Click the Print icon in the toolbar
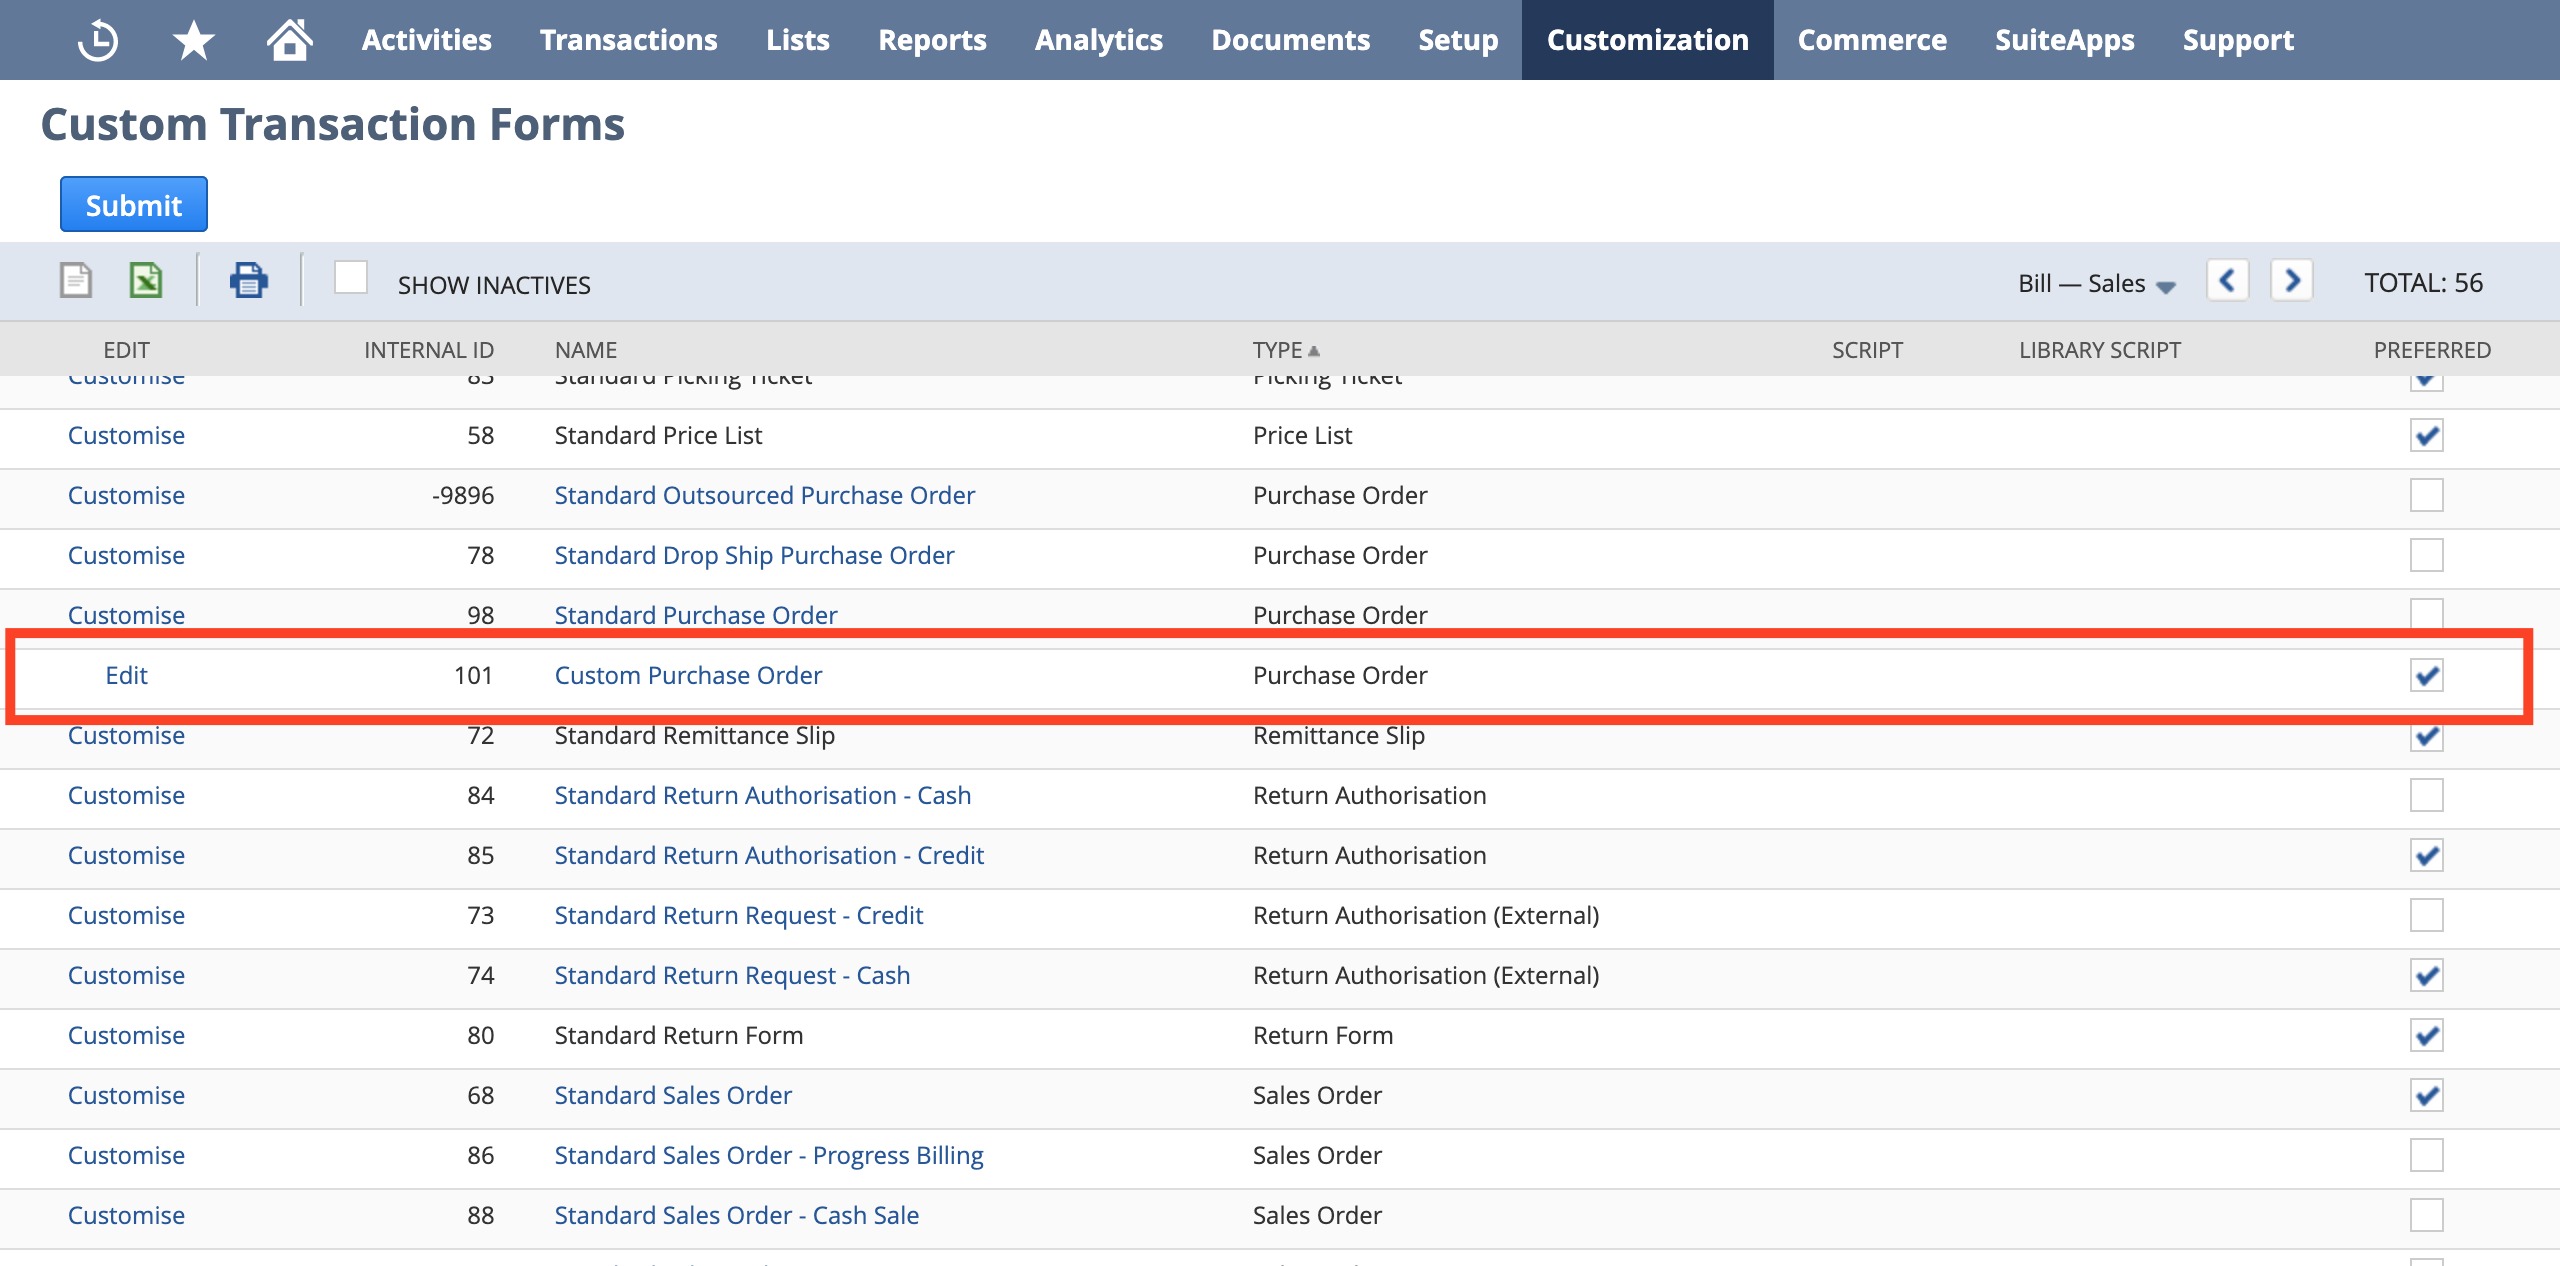The height and width of the screenshot is (1266, 2560). (248, 280)
